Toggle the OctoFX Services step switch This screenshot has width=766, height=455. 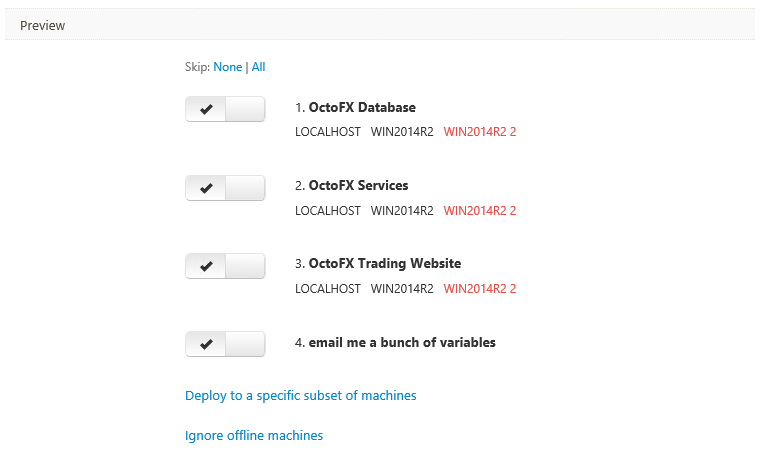tap(225, 188)
